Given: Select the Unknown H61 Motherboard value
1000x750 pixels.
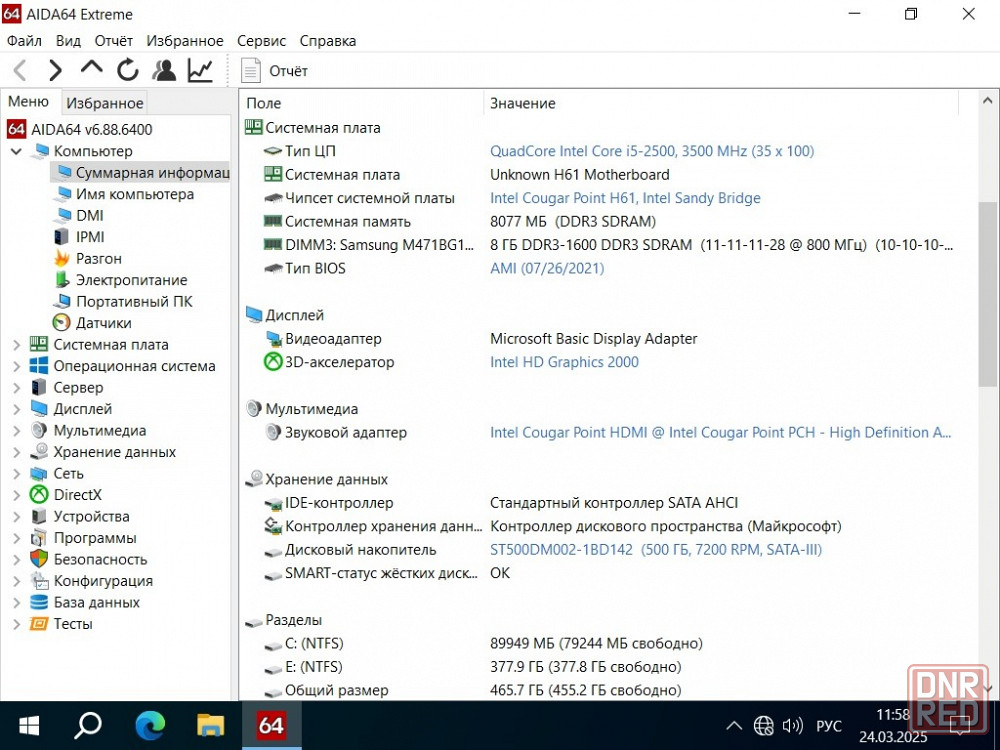Looking at the screenshot, I should pos(579,175).
